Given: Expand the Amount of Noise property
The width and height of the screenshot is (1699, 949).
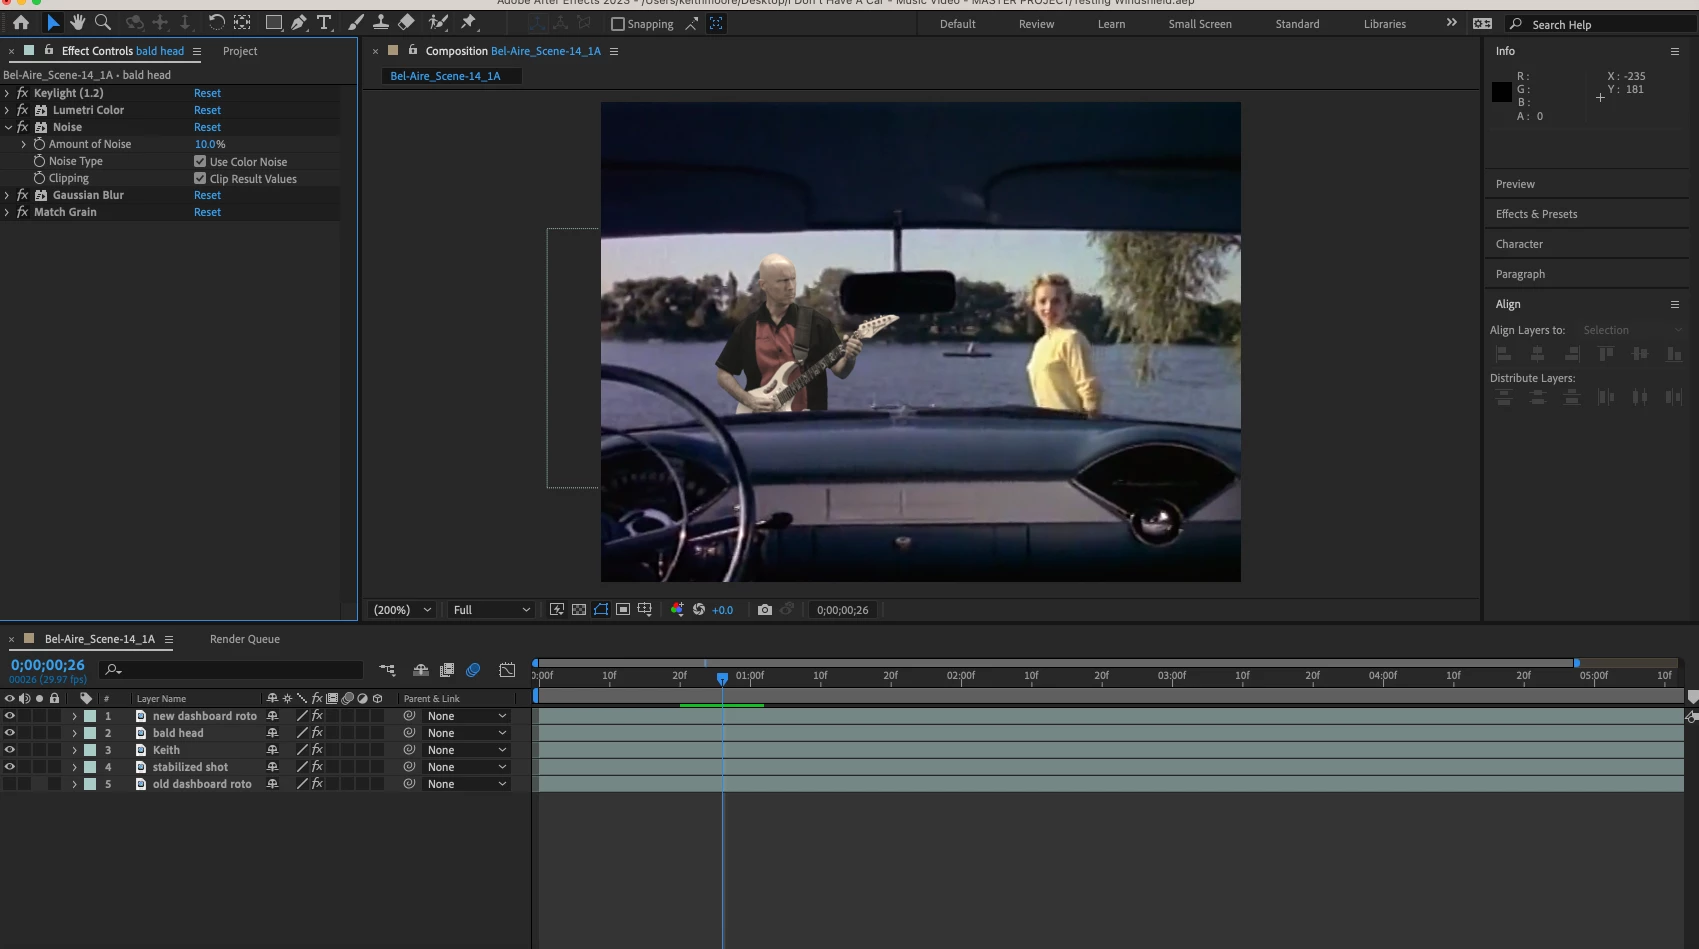Looking at the screenshot, I should point(24,144).
